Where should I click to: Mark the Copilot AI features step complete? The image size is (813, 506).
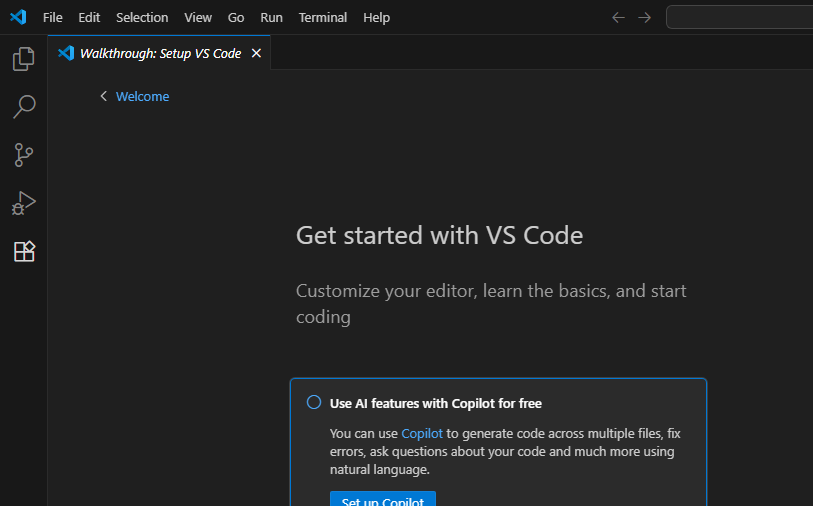pyautogui.click(x=314, y=402)
